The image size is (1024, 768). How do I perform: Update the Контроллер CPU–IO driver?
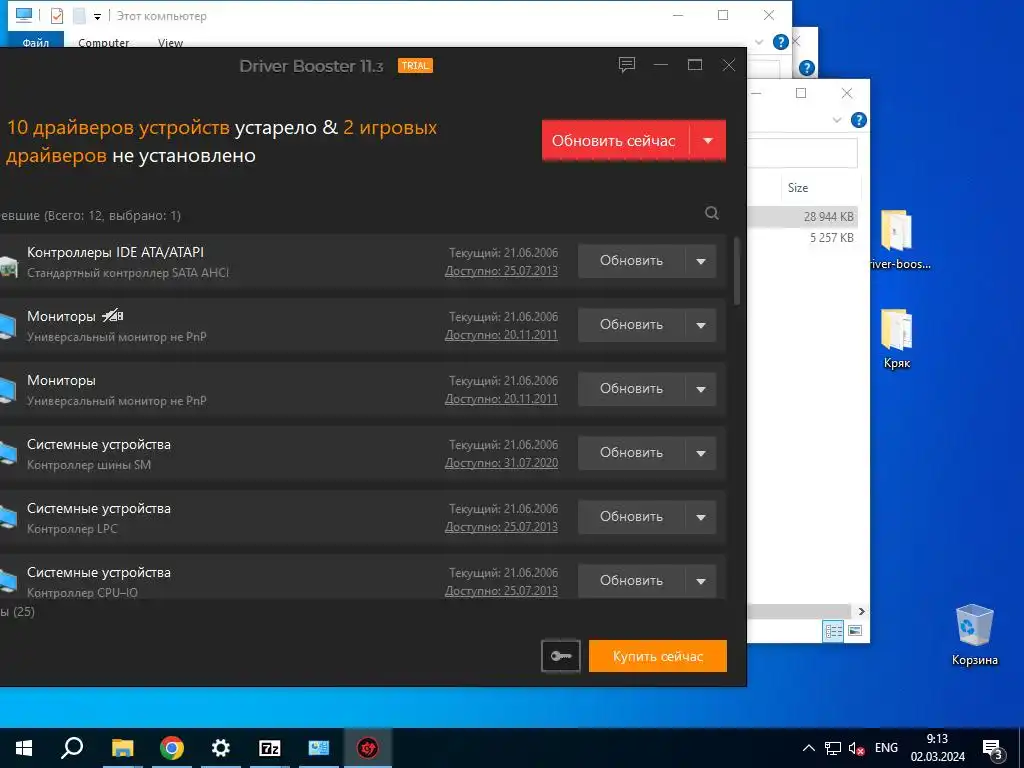(632, 581)
